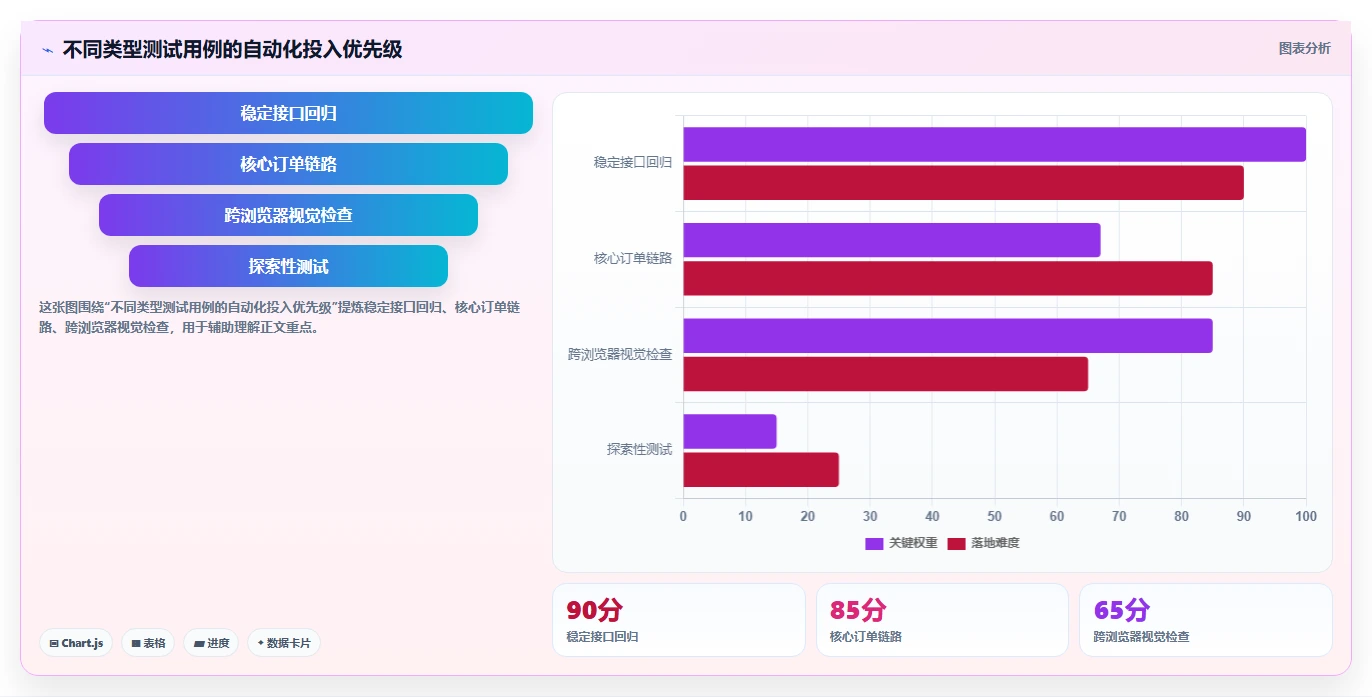Select the 稳定接口回归 funnel bar
This screenshot has width=1372, height=697.
[x=288, y=113]
